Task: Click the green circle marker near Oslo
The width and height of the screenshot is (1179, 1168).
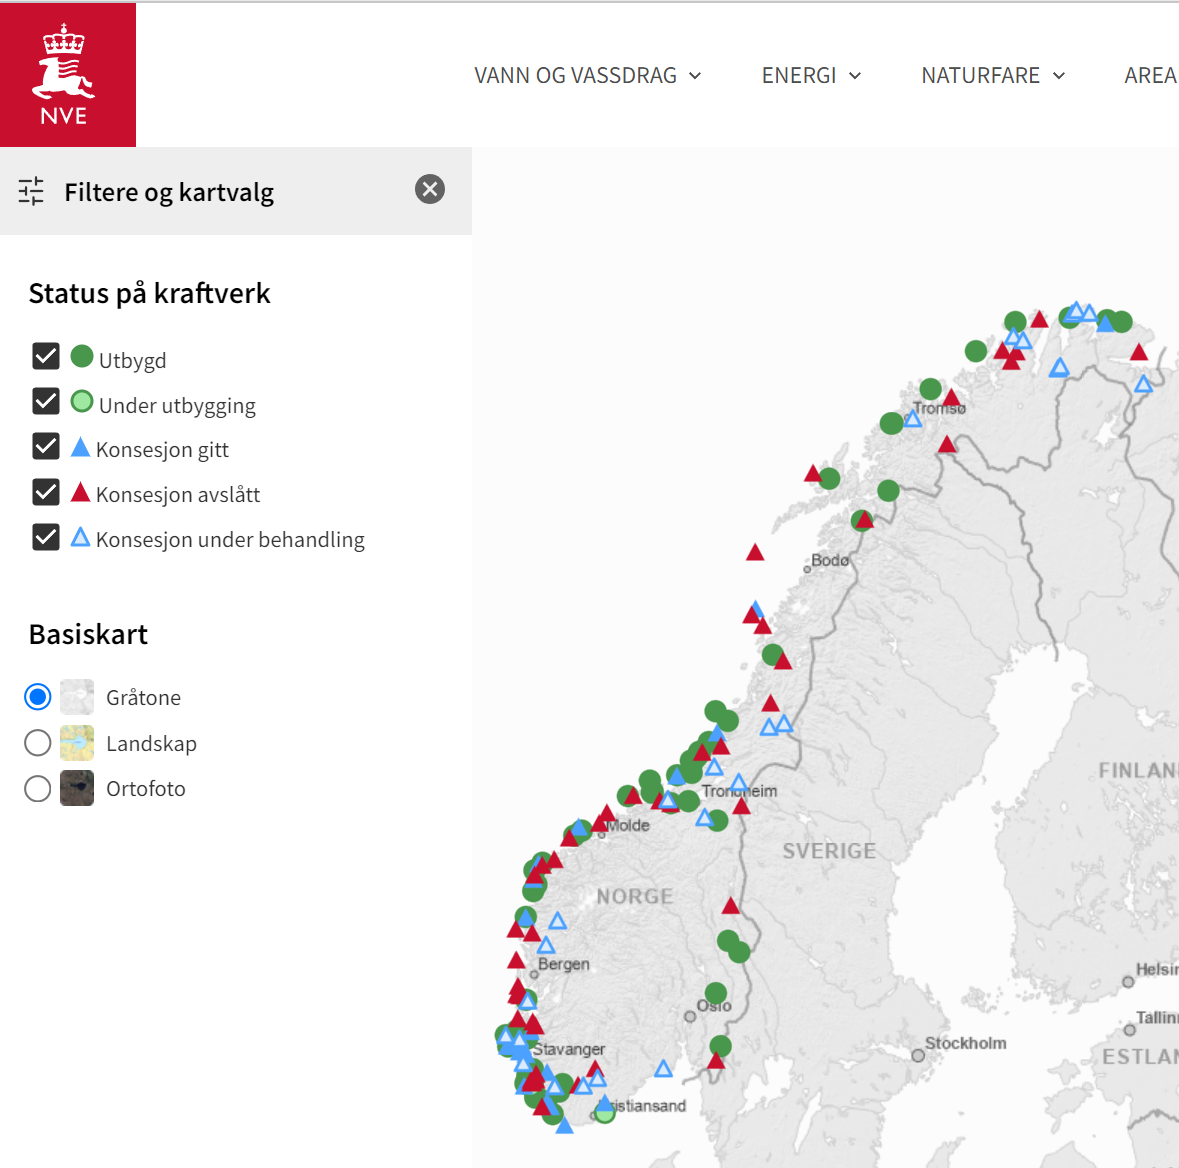Action: [x=716, y=994]
